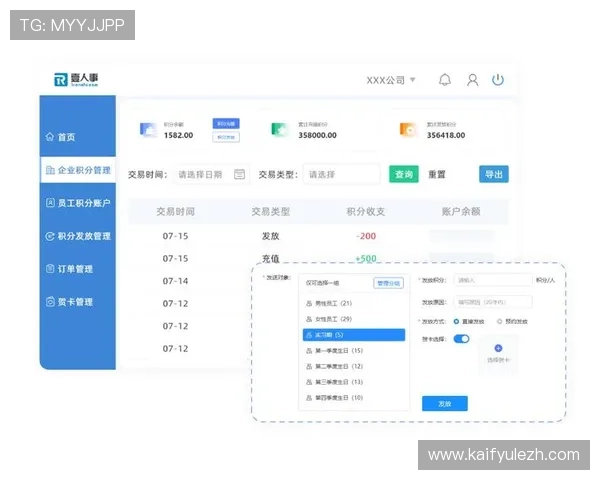Click the home icon beside 首页
The height and width of the screenshot is (480, 600).
pyautogui.click(x=50, y=137)
